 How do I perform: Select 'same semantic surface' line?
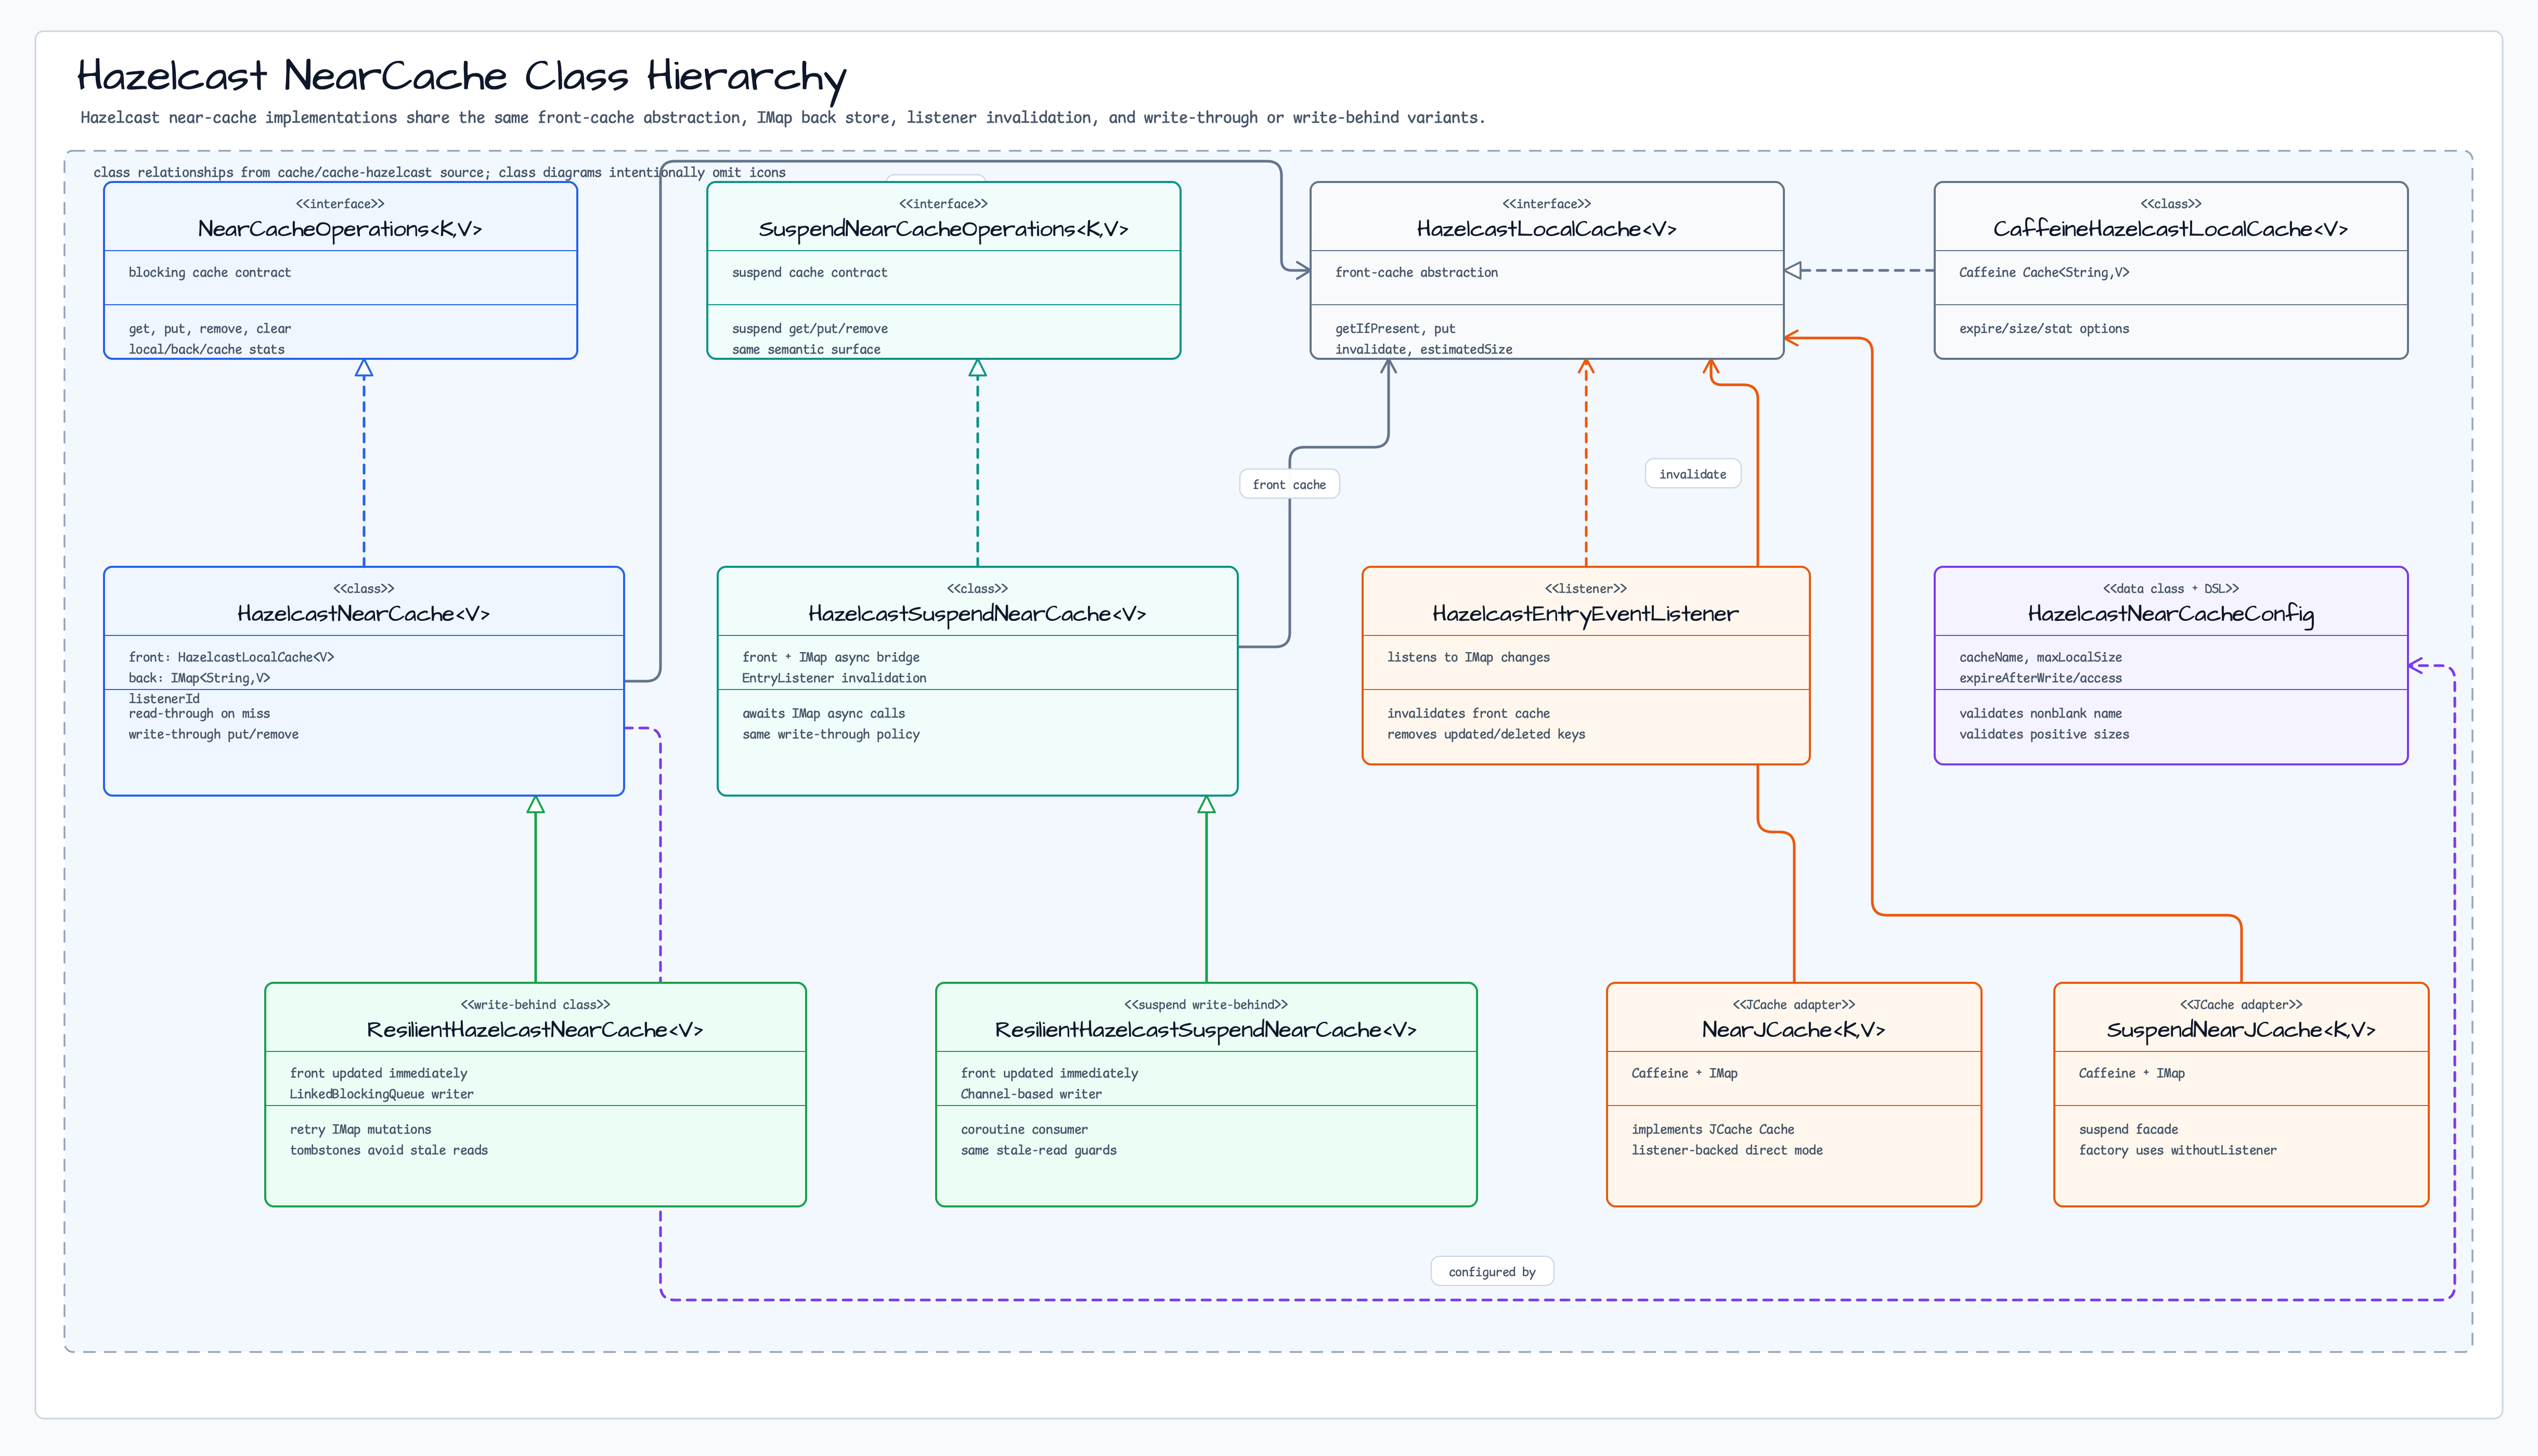[806, 349]
